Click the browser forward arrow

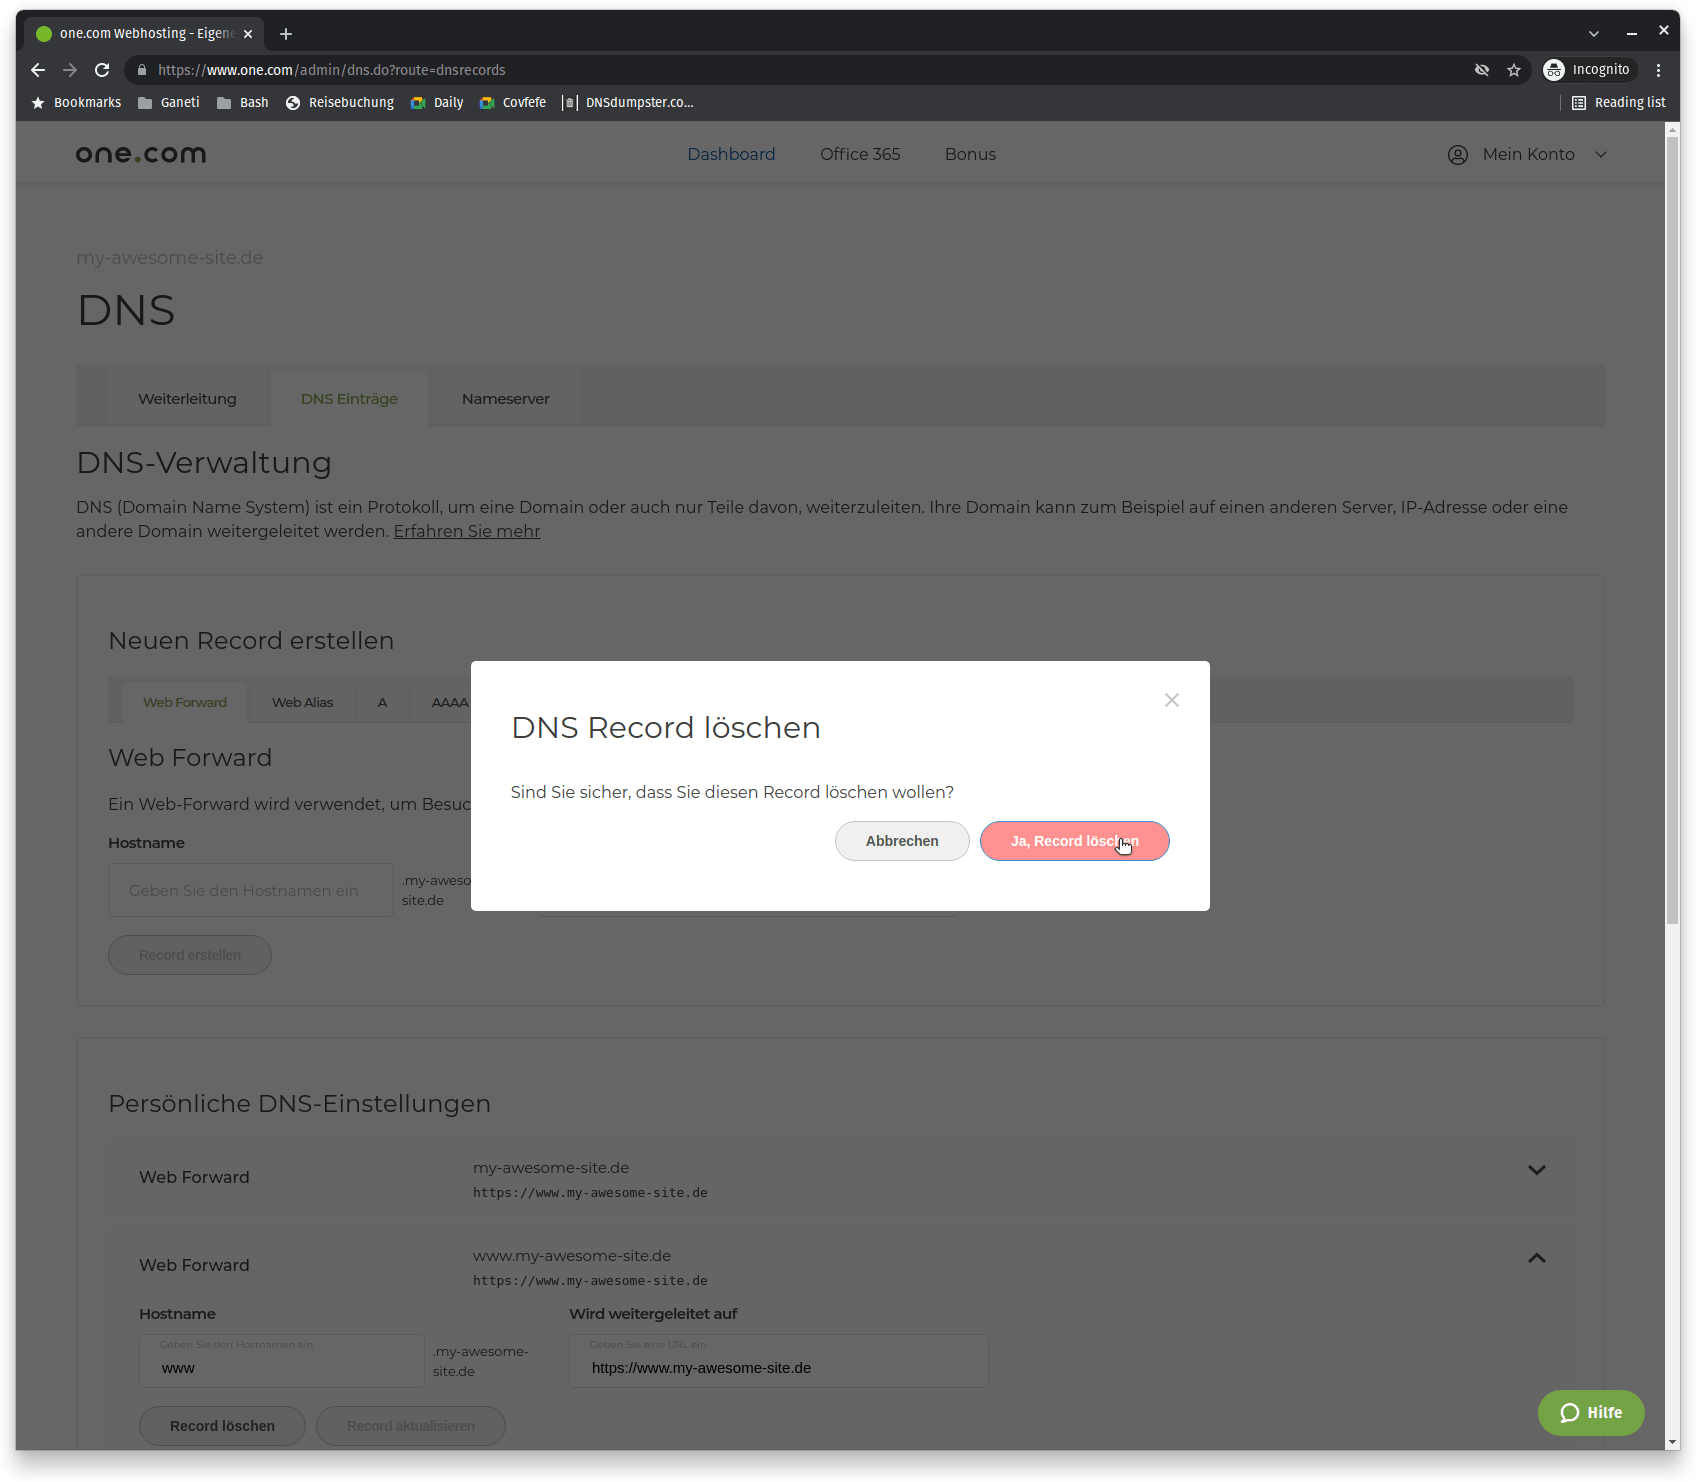point(70,70)
